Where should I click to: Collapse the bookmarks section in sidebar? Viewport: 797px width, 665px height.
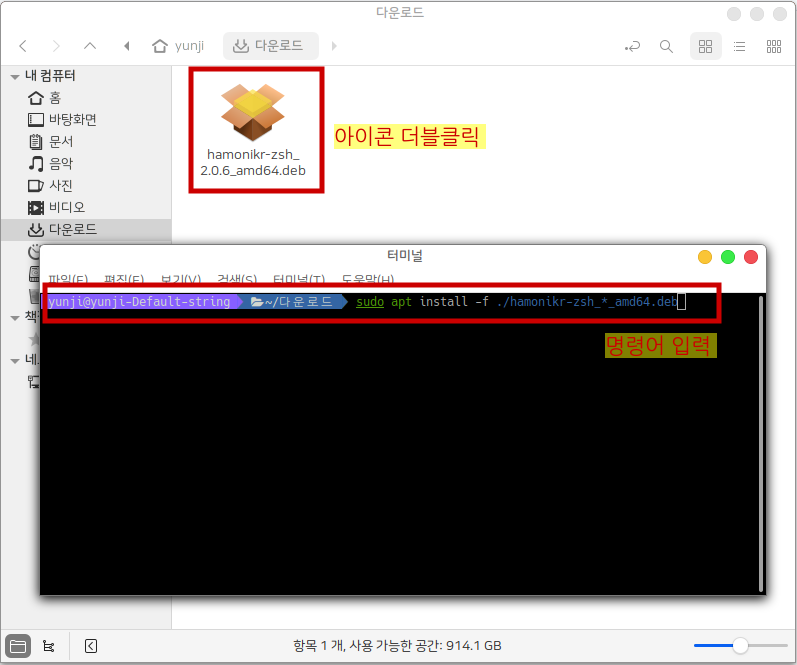(x=15, y=317)
